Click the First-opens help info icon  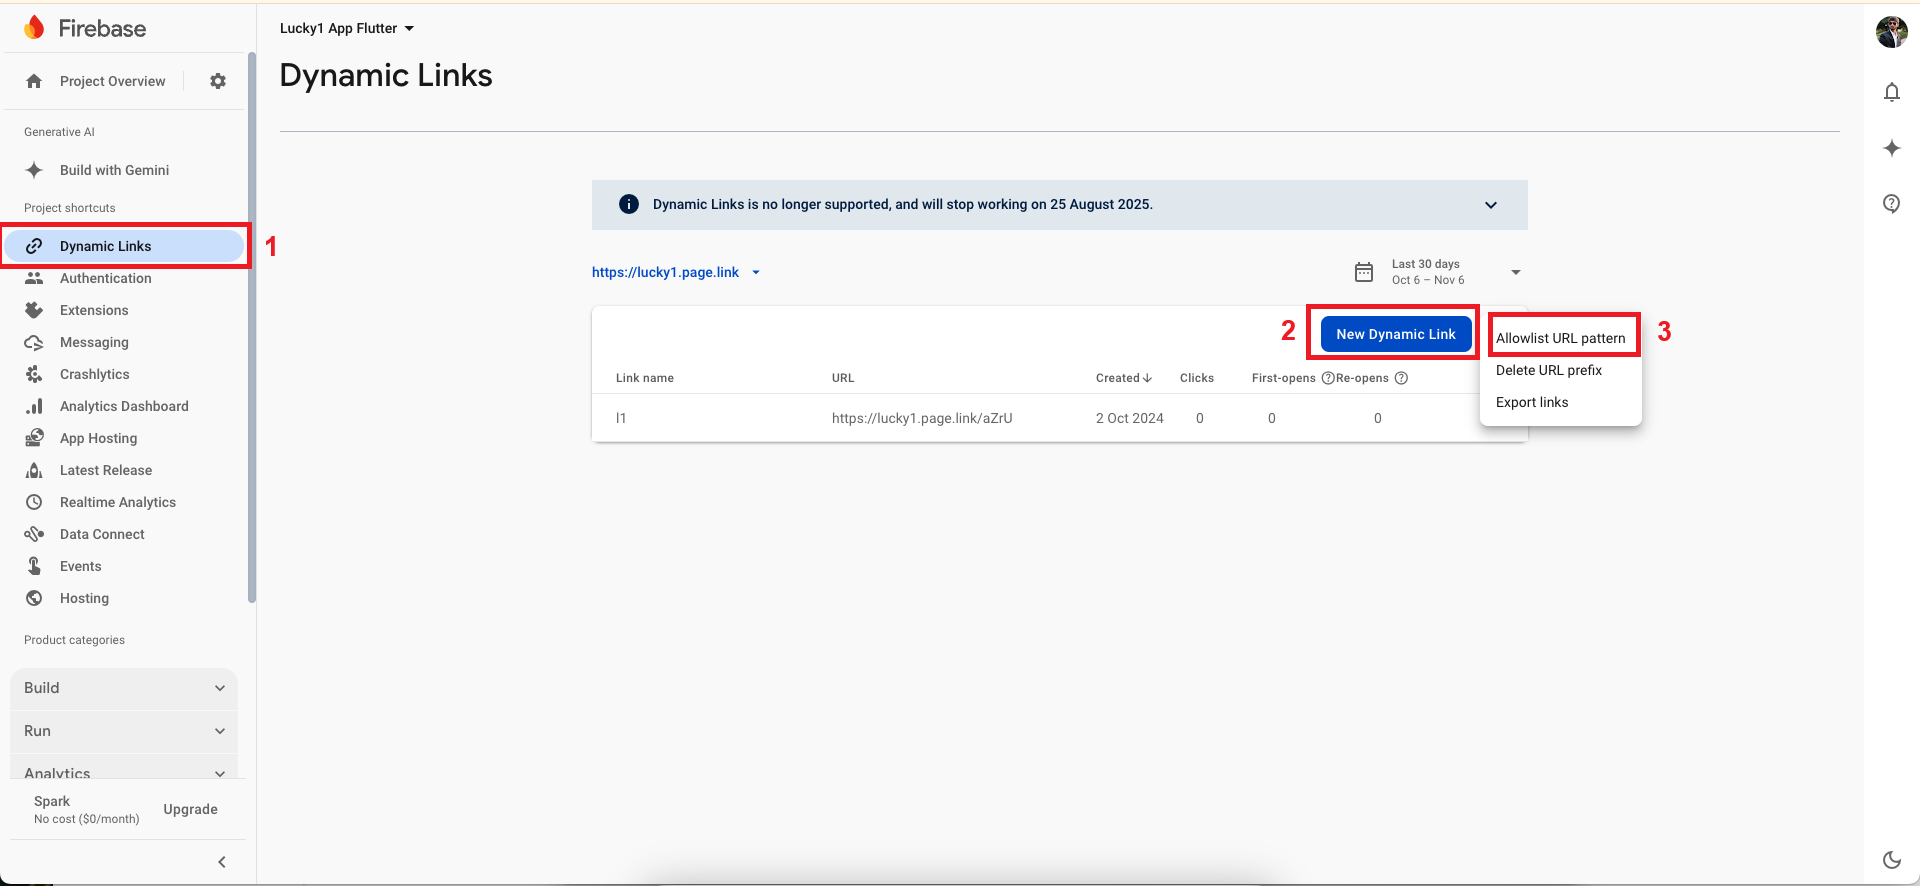[1328, 378]
